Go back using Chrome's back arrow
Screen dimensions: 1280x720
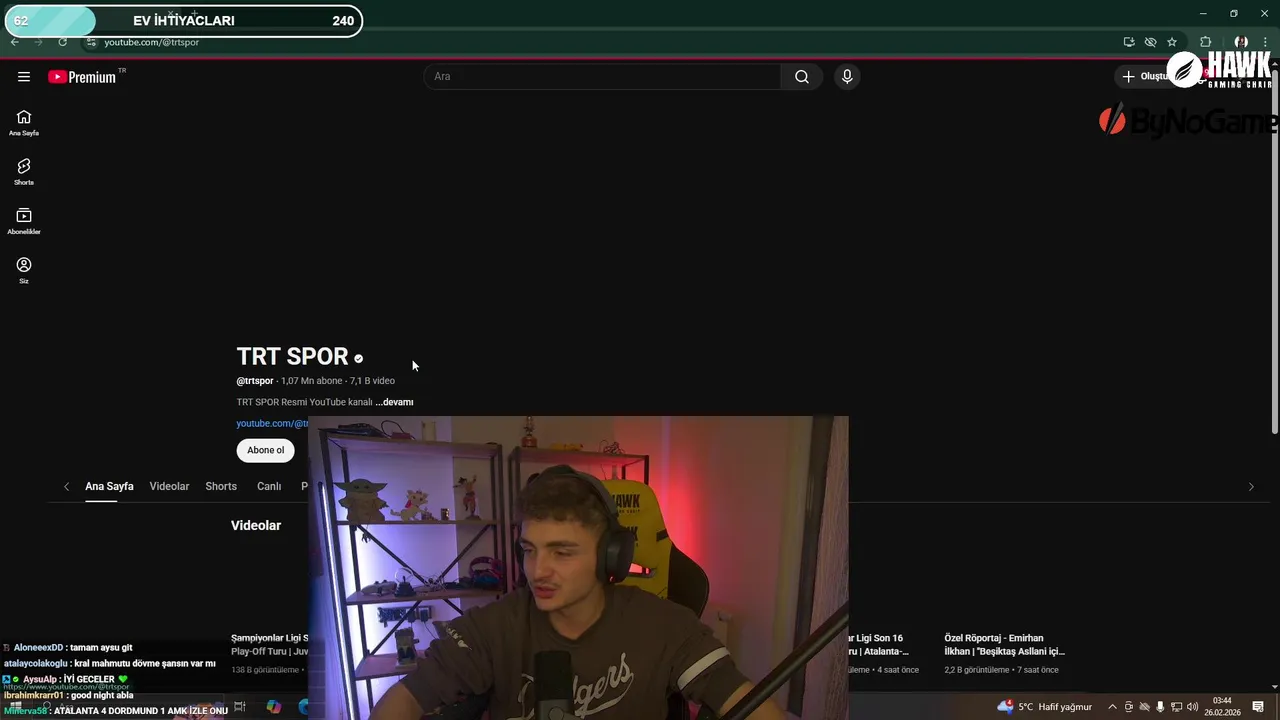15,42
